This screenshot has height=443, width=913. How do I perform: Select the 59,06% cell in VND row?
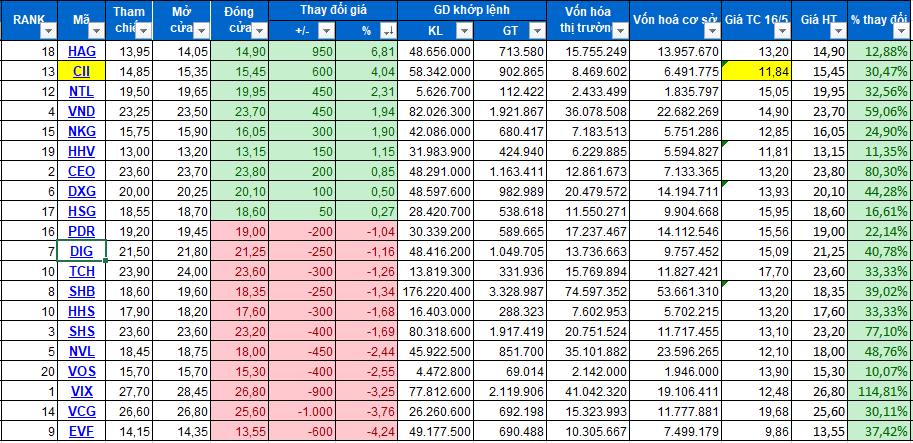(x=880, y=112)
